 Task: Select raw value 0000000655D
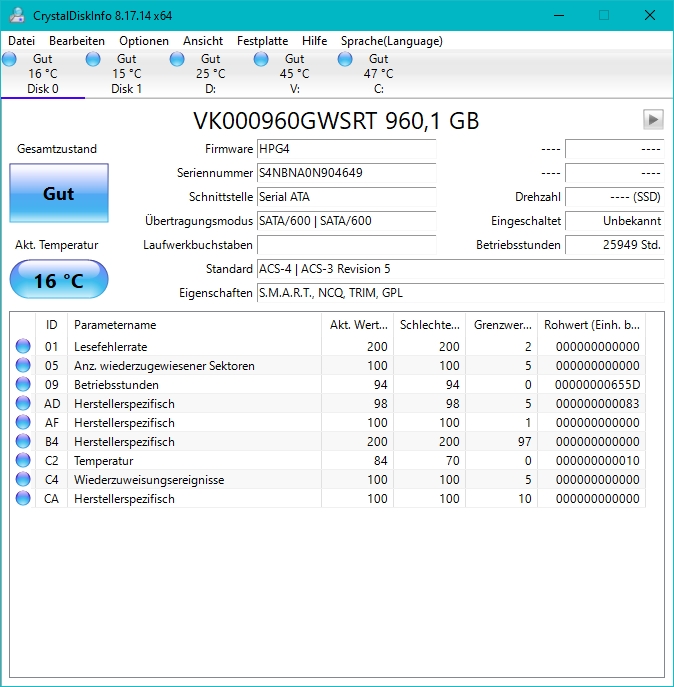coord(597,385)
